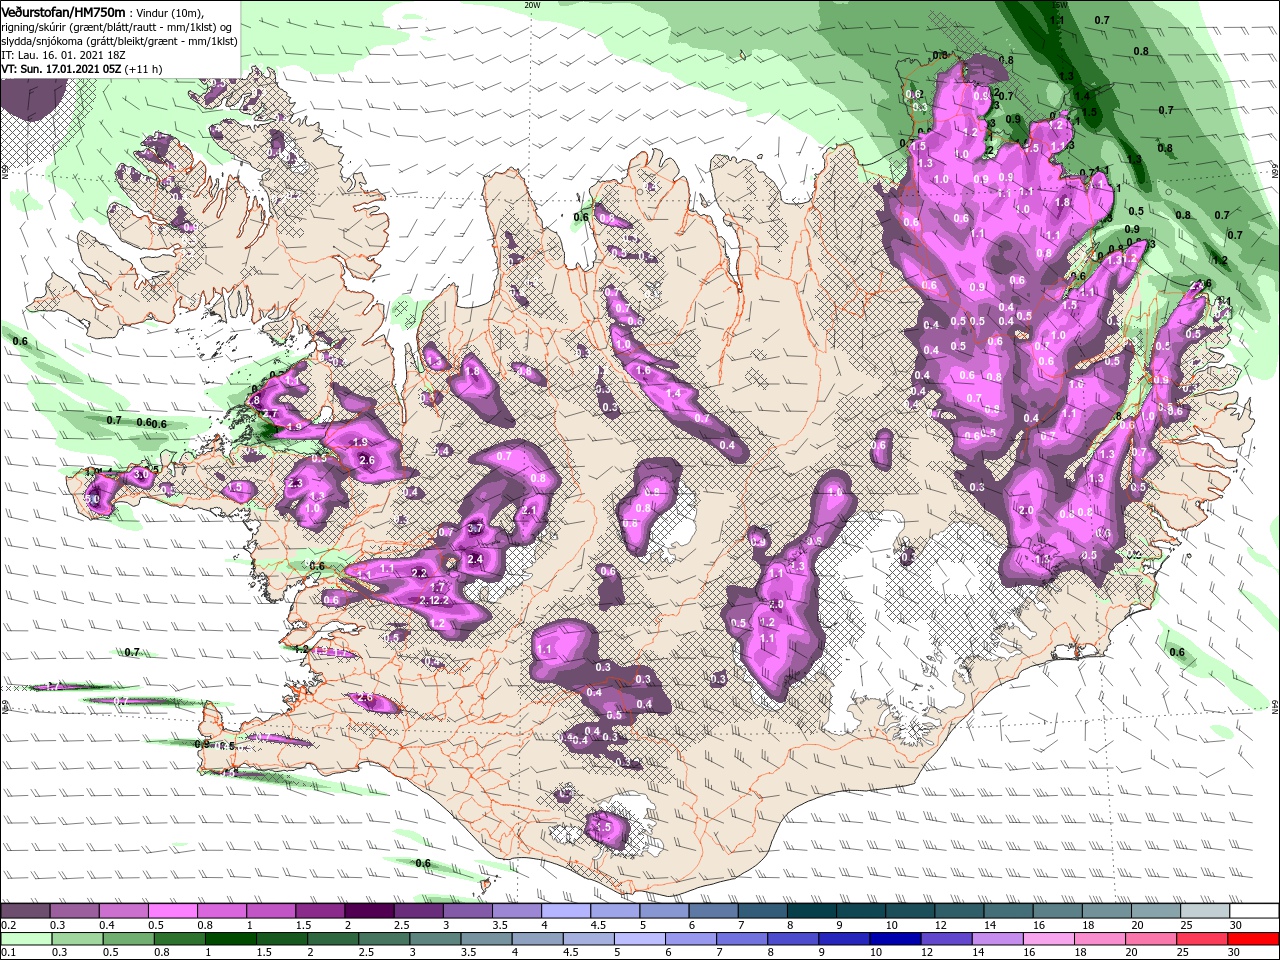
Task: Click the lower legend swatch starting at 0.1
Action: coord(26,938)
